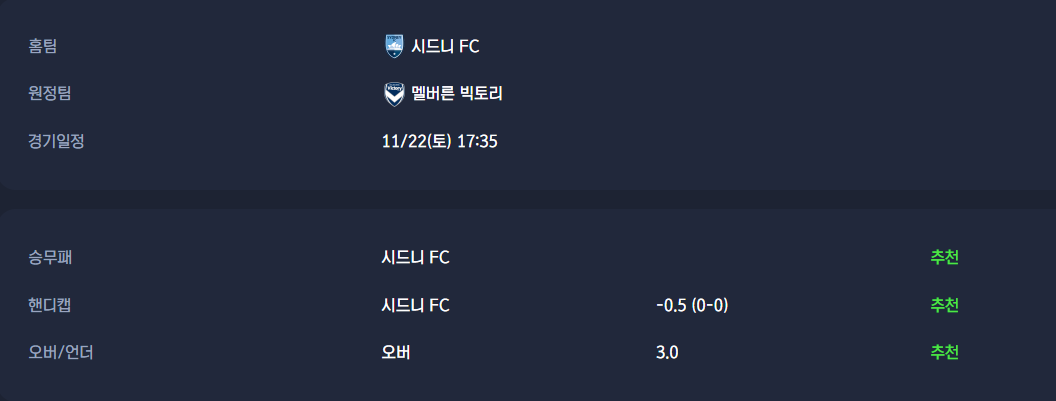Image resolution: width=1056 pixels, height=401 pixels.
Task: Select 멜버른 빅토리 away team name
Action: [x=457, y=94]
